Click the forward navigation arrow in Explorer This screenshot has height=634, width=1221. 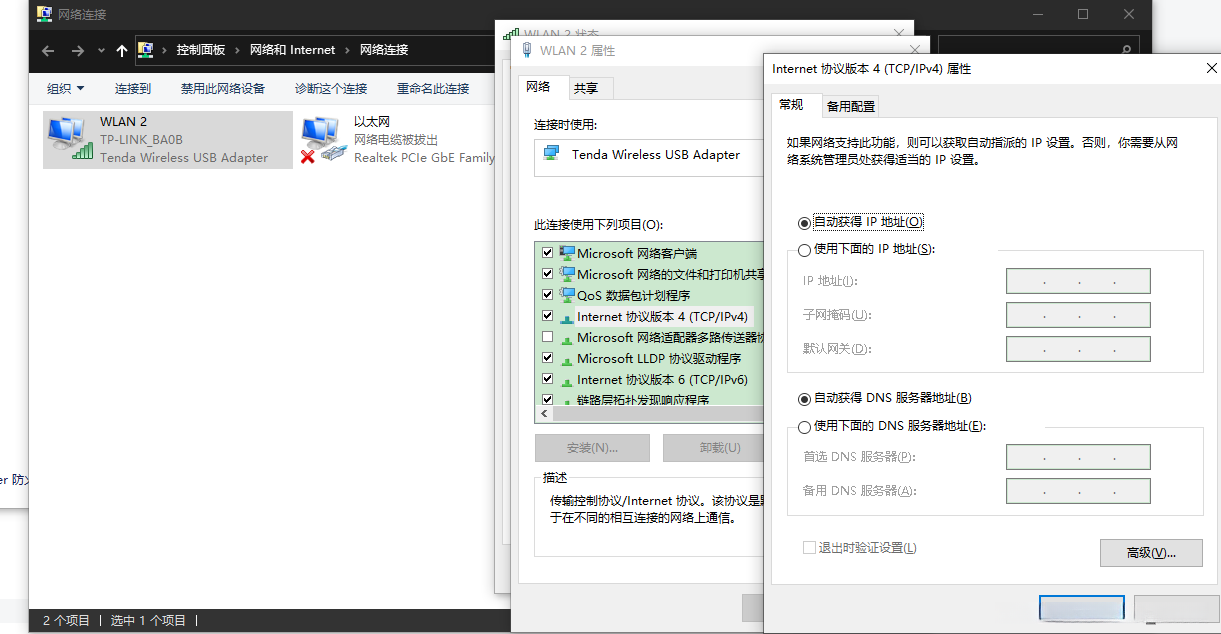pyautogui.click(x=77, y=50)
